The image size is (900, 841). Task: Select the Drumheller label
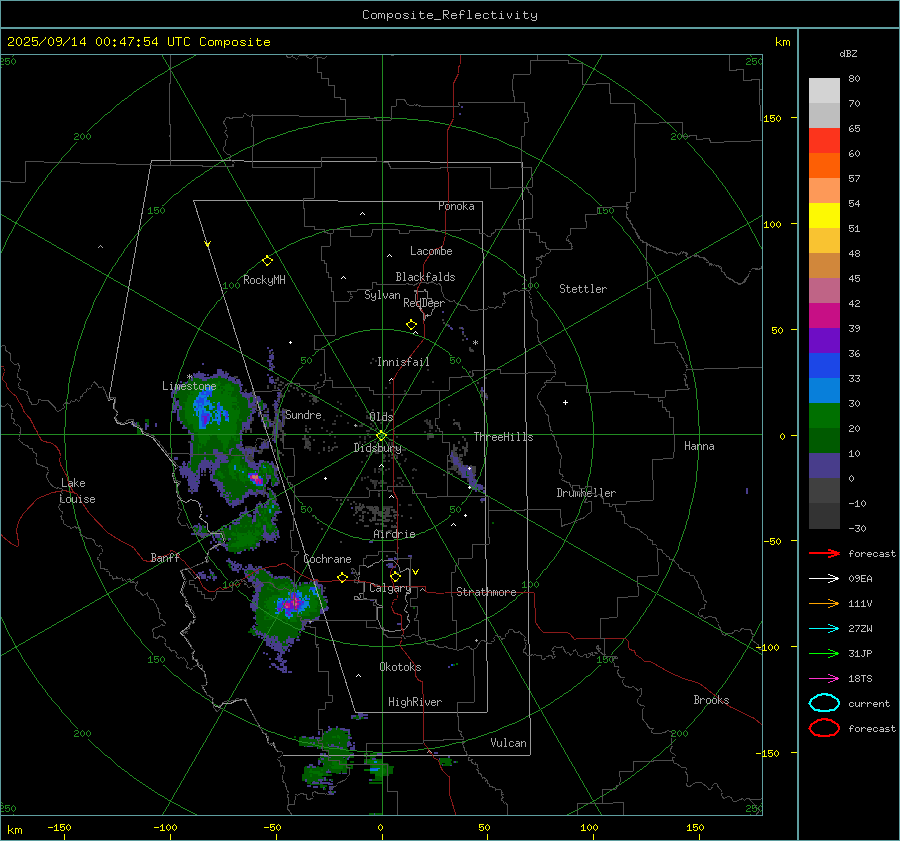(586, 493)
